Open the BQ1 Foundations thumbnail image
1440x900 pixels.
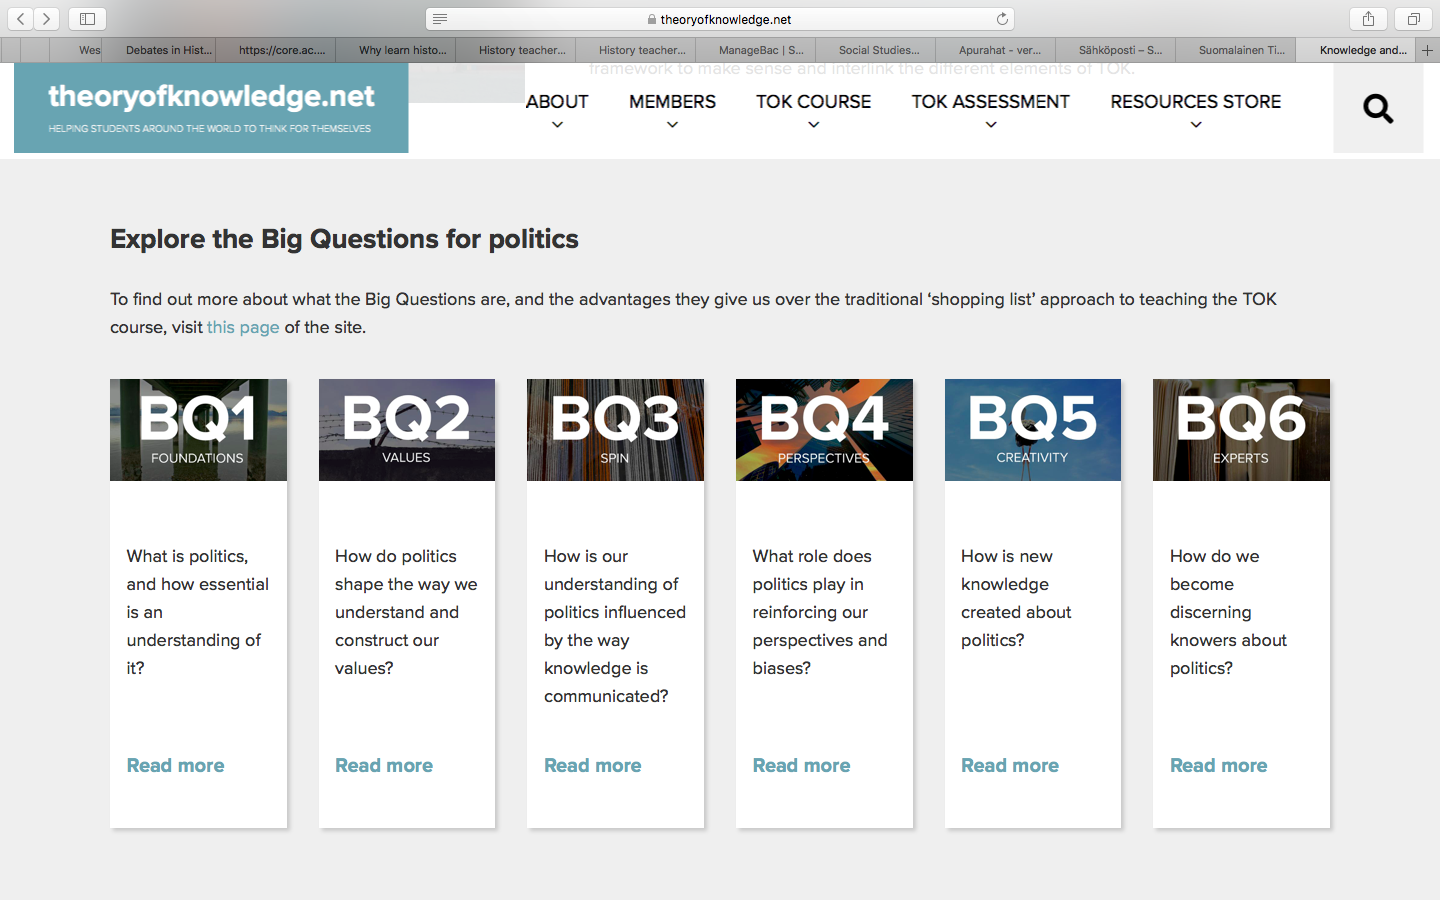point(198,430)
